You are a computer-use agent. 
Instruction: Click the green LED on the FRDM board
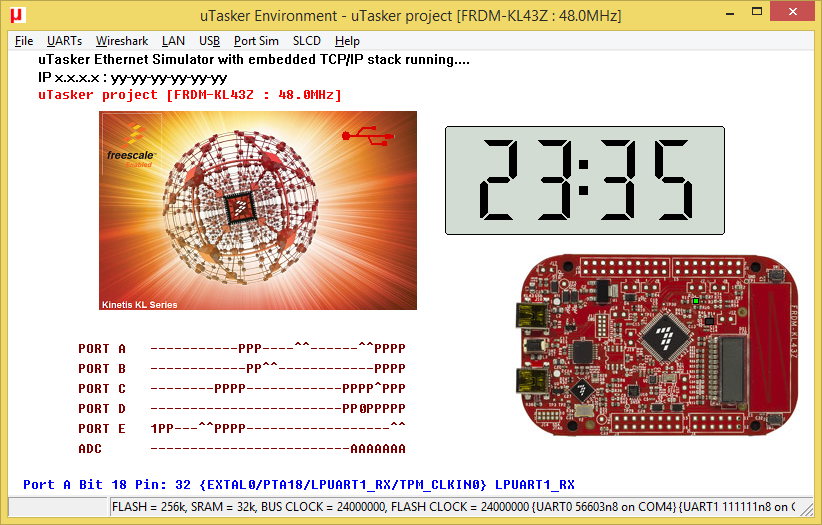(x=694, y=300)
